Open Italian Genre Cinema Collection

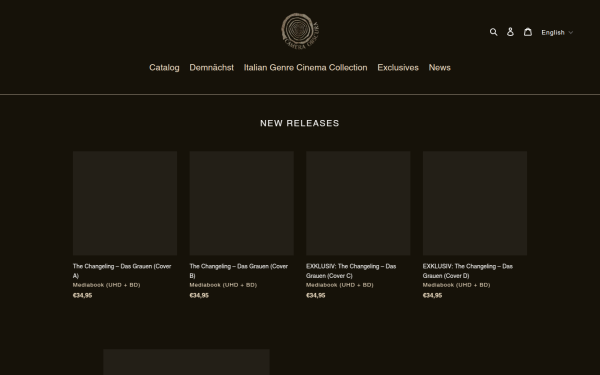[x=305, y=68]
